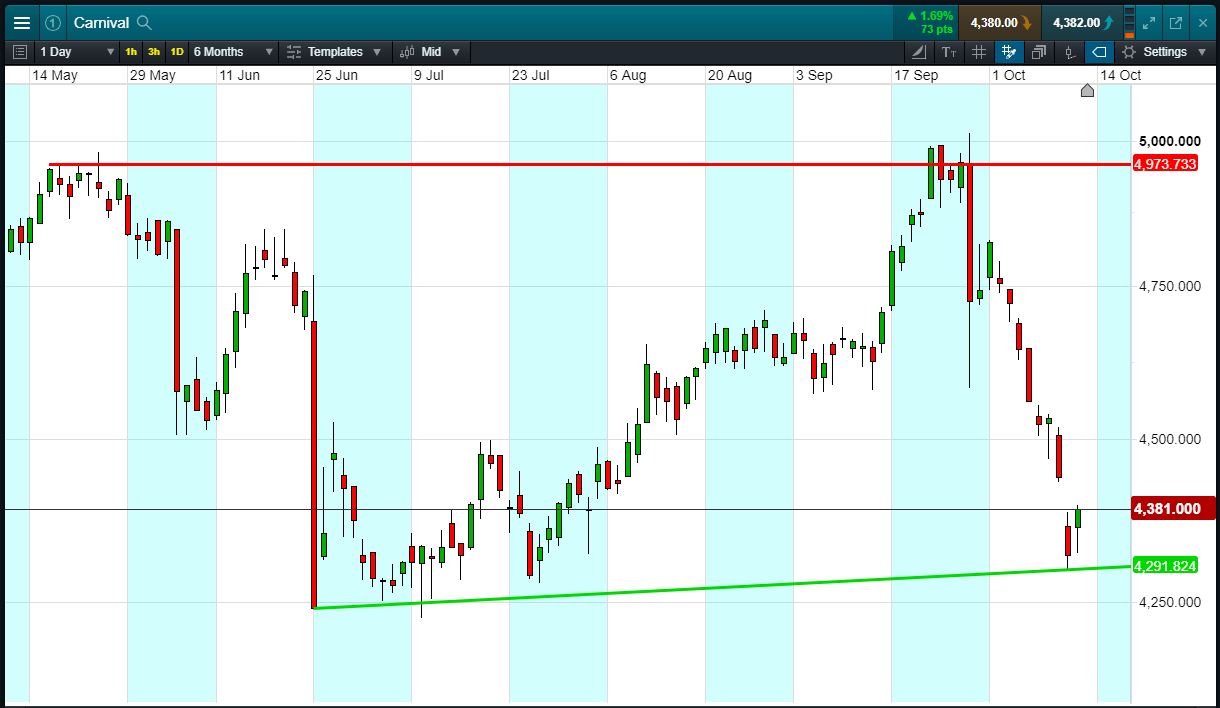
Task: Select the red 4,973.733 resistance line label
Action: (x=1165, y=164)
